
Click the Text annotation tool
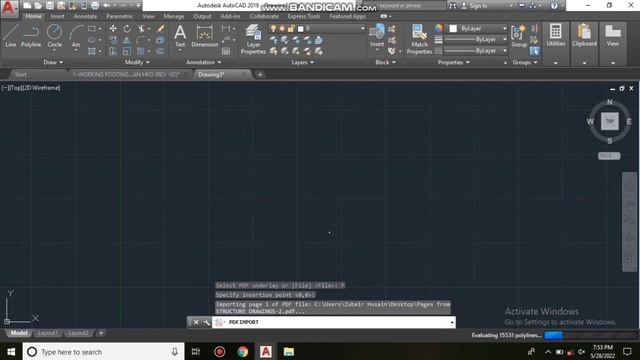coord(180,36)
